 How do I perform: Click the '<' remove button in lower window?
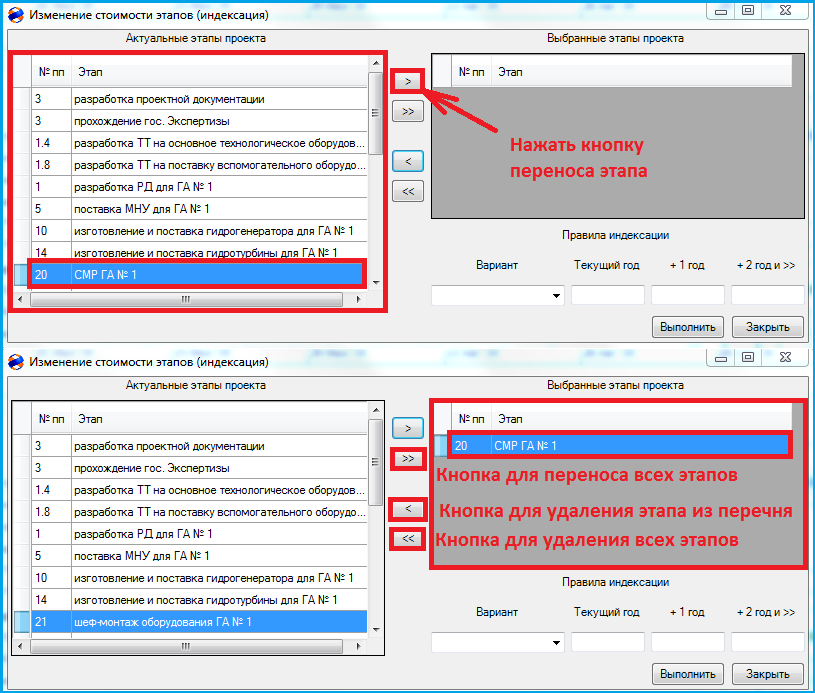click(408, 509)
